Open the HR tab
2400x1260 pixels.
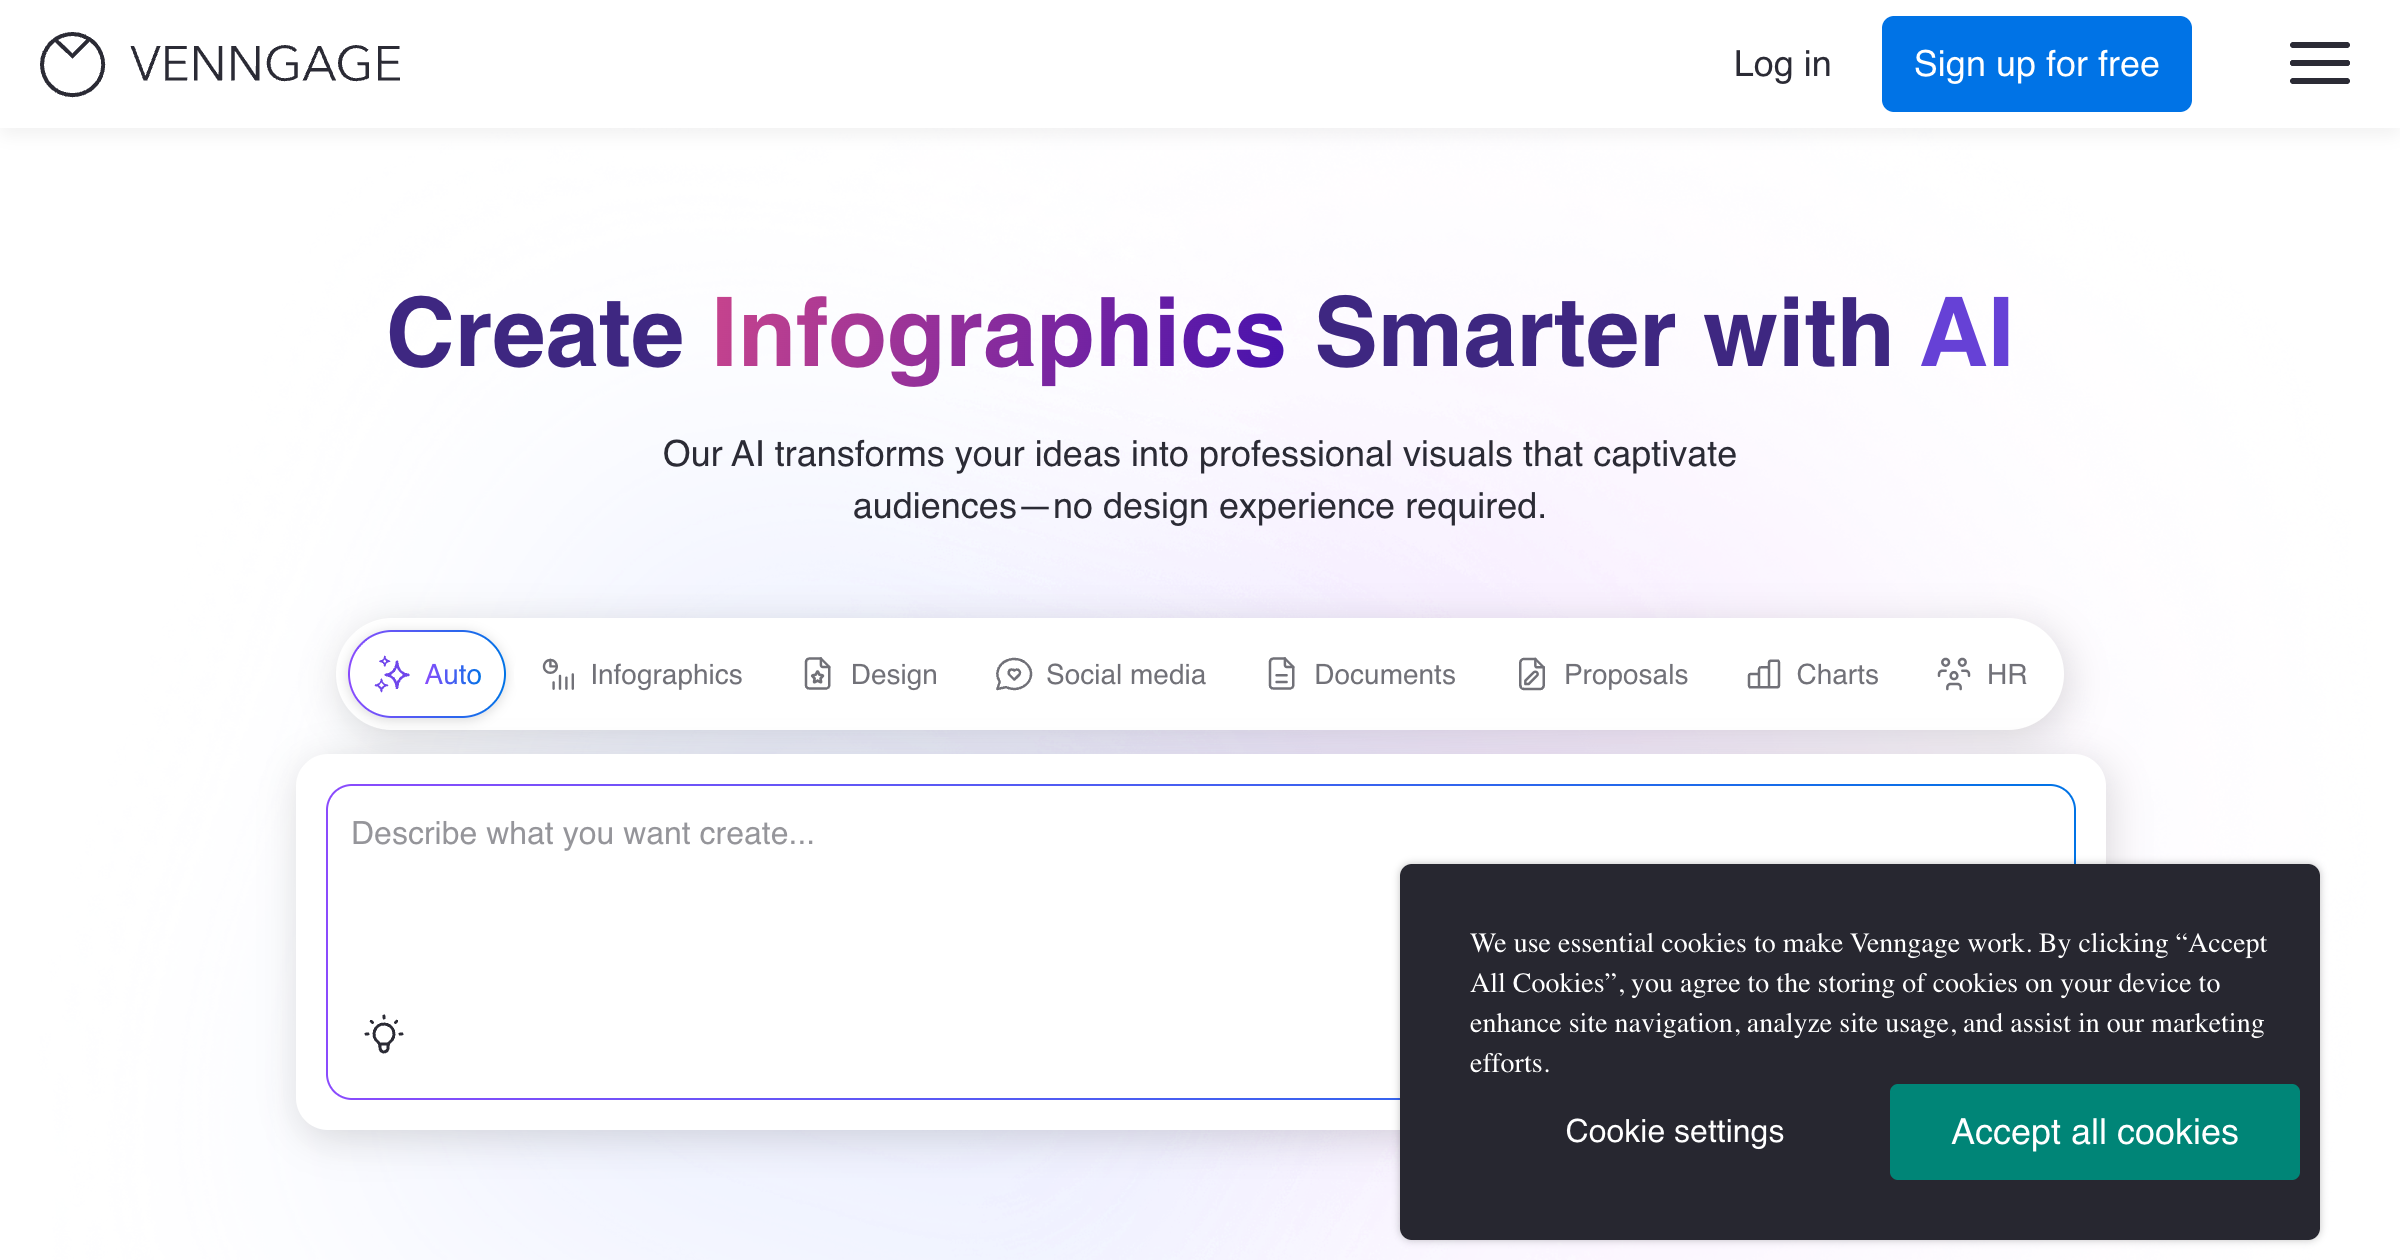[x=1982, y=674]
